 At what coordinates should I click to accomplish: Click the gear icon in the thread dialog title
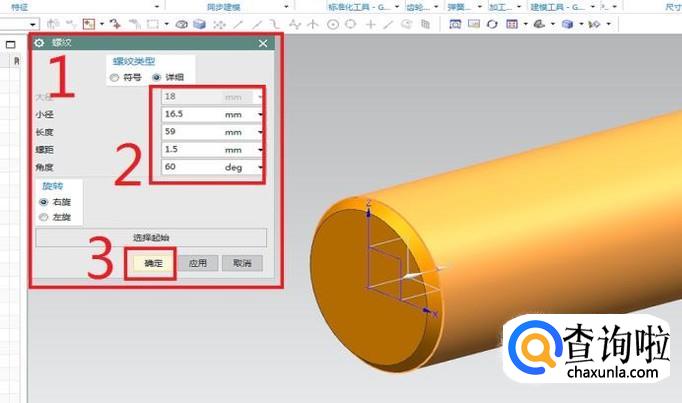pyautogui.click(x=40, y=44)
